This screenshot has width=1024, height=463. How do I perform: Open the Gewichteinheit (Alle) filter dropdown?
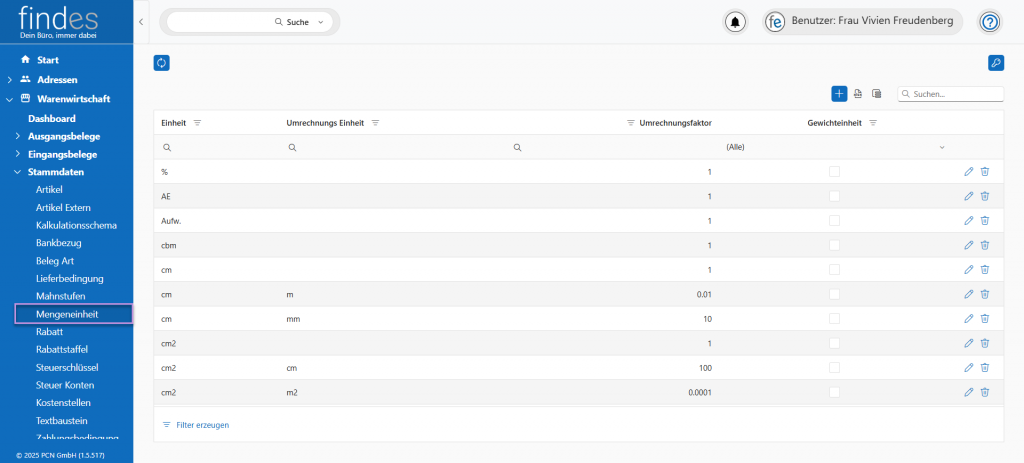tap(835, 147)
